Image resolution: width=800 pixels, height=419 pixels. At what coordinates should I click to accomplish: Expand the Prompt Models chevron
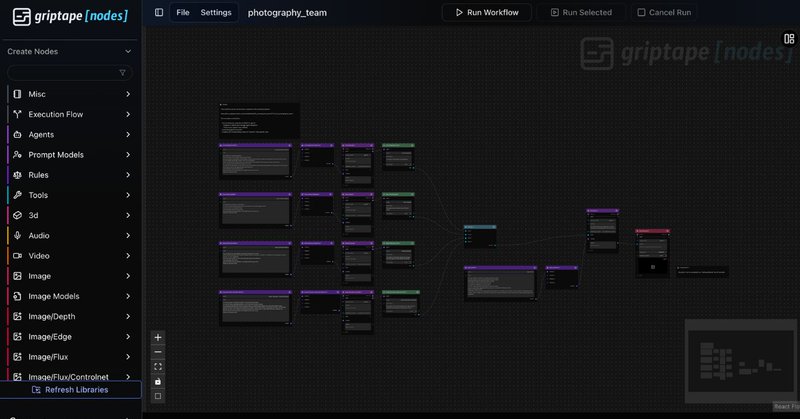pyautogui.click(x=128, y=155)
